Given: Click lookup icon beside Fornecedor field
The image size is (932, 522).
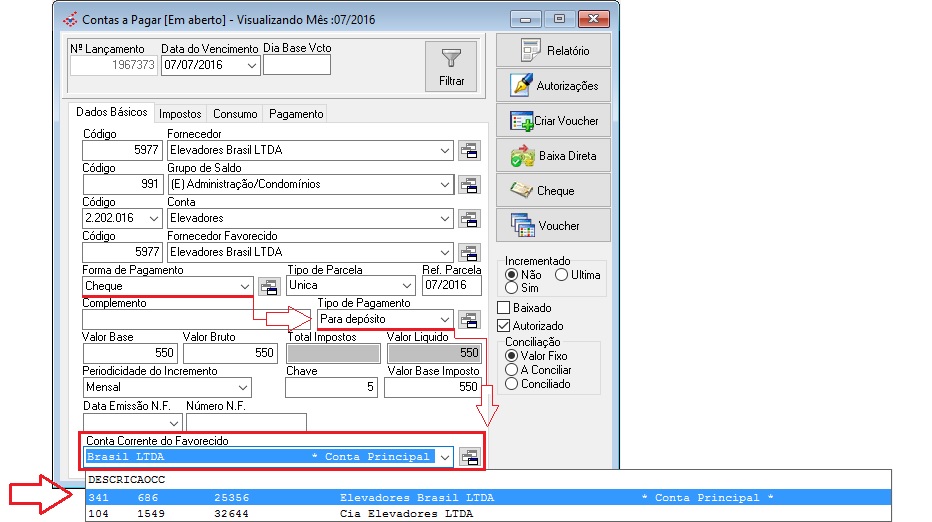Looking at the screenshot, I should tap(469, 151).
